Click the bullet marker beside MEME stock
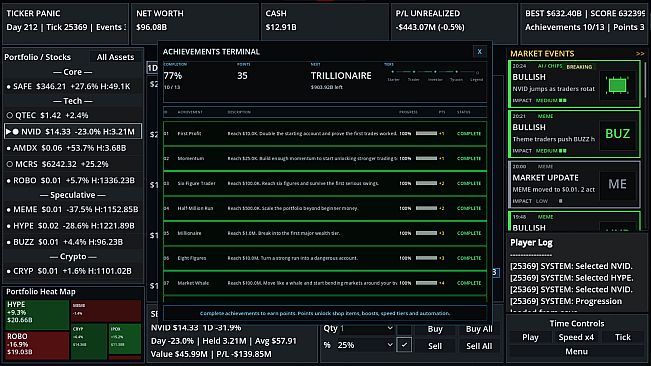This screenshot has height=366, width=651. pyautogui.click(x=9, y=210)
